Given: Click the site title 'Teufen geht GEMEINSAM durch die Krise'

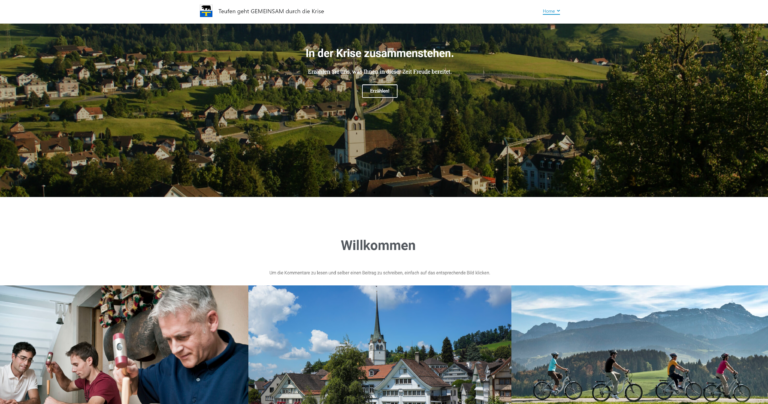Looking at the screenshot, I should click(x=271, y=11).
